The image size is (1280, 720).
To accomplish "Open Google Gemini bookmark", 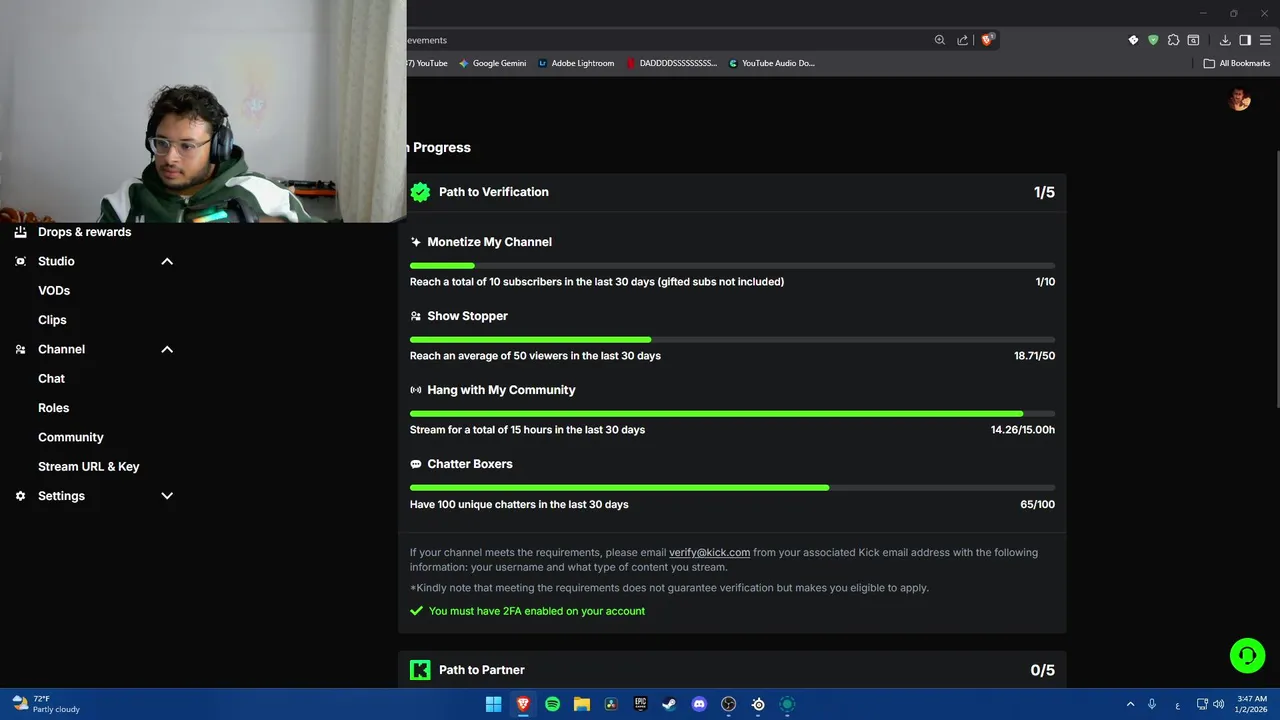I will pos(492,63).
